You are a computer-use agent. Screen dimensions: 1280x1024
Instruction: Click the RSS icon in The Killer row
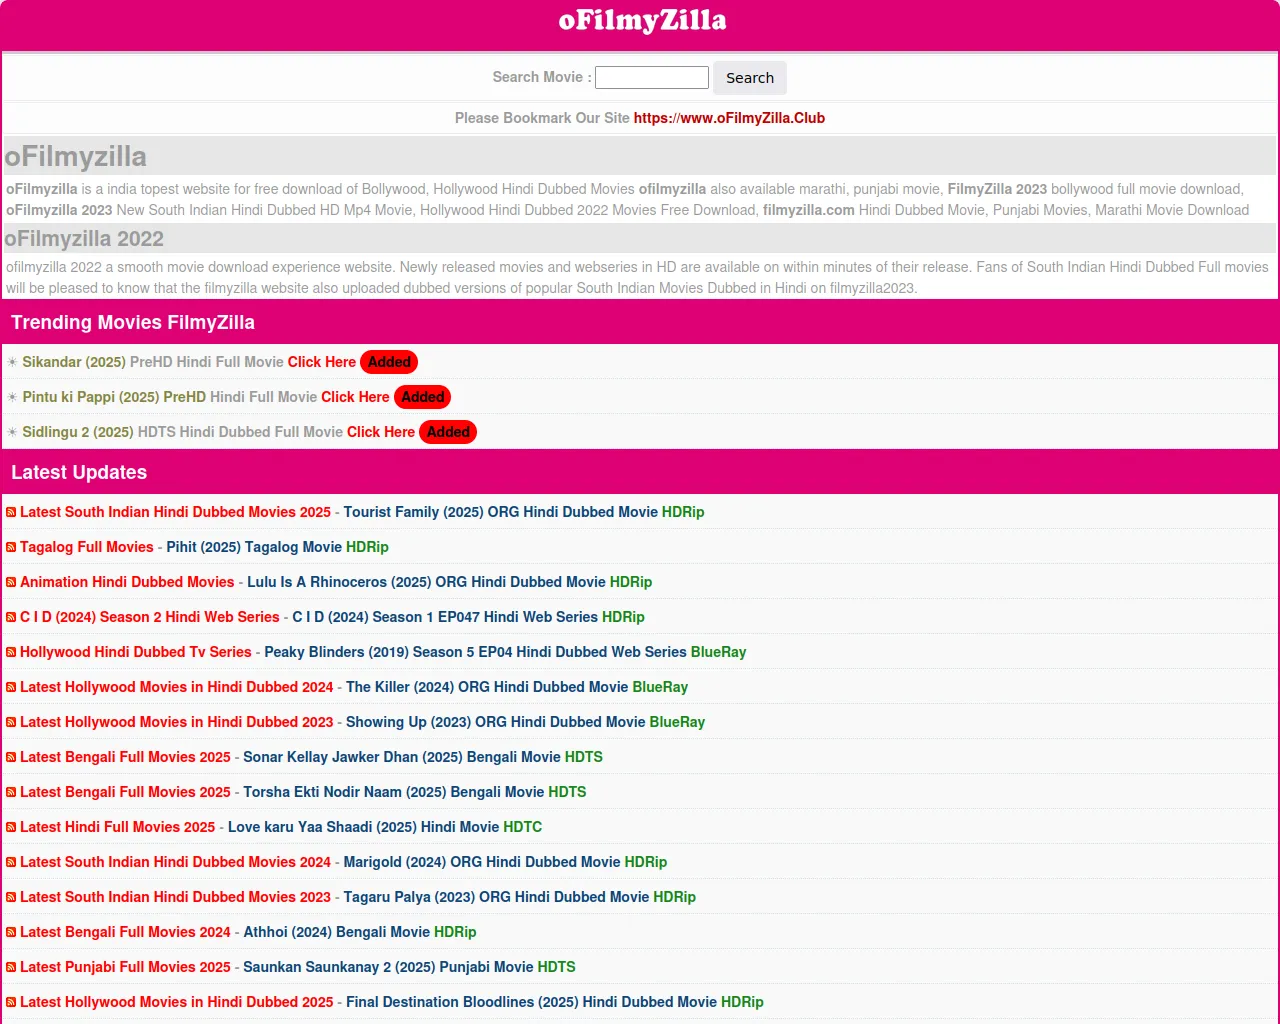pos(11,687)
